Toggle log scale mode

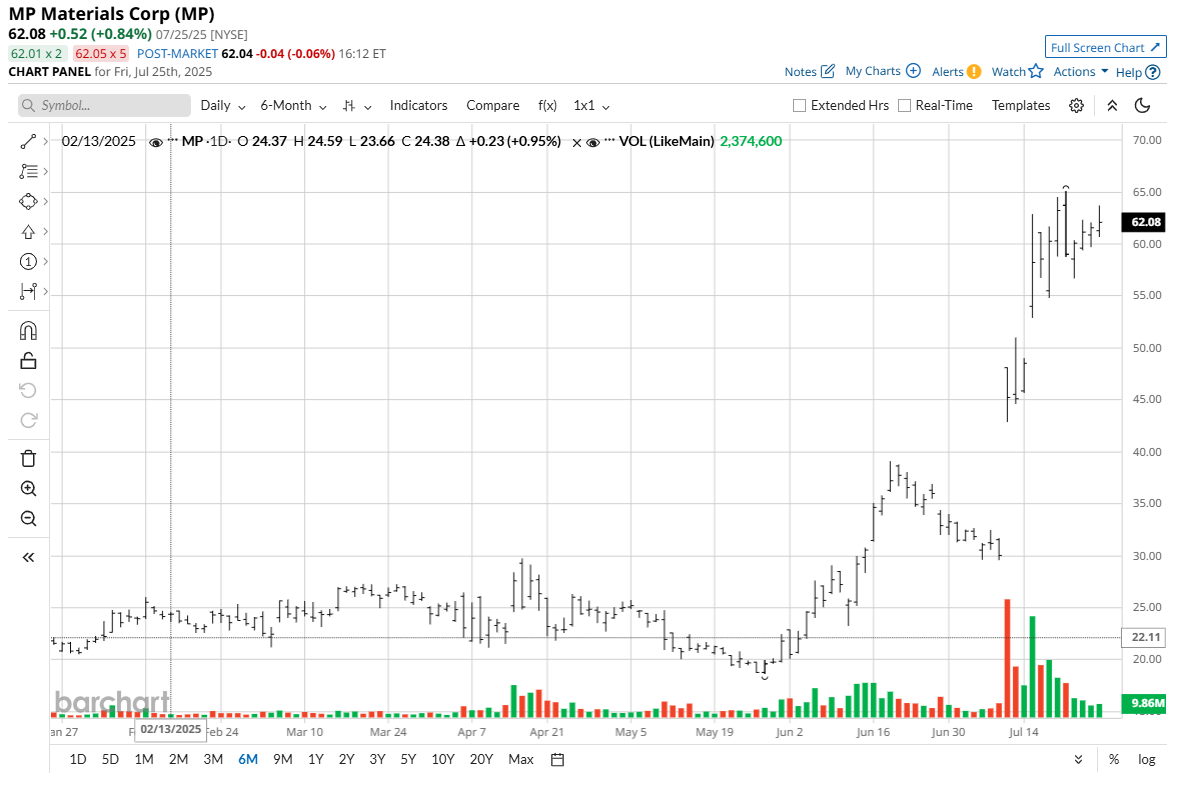click(x=1146, y=760)
